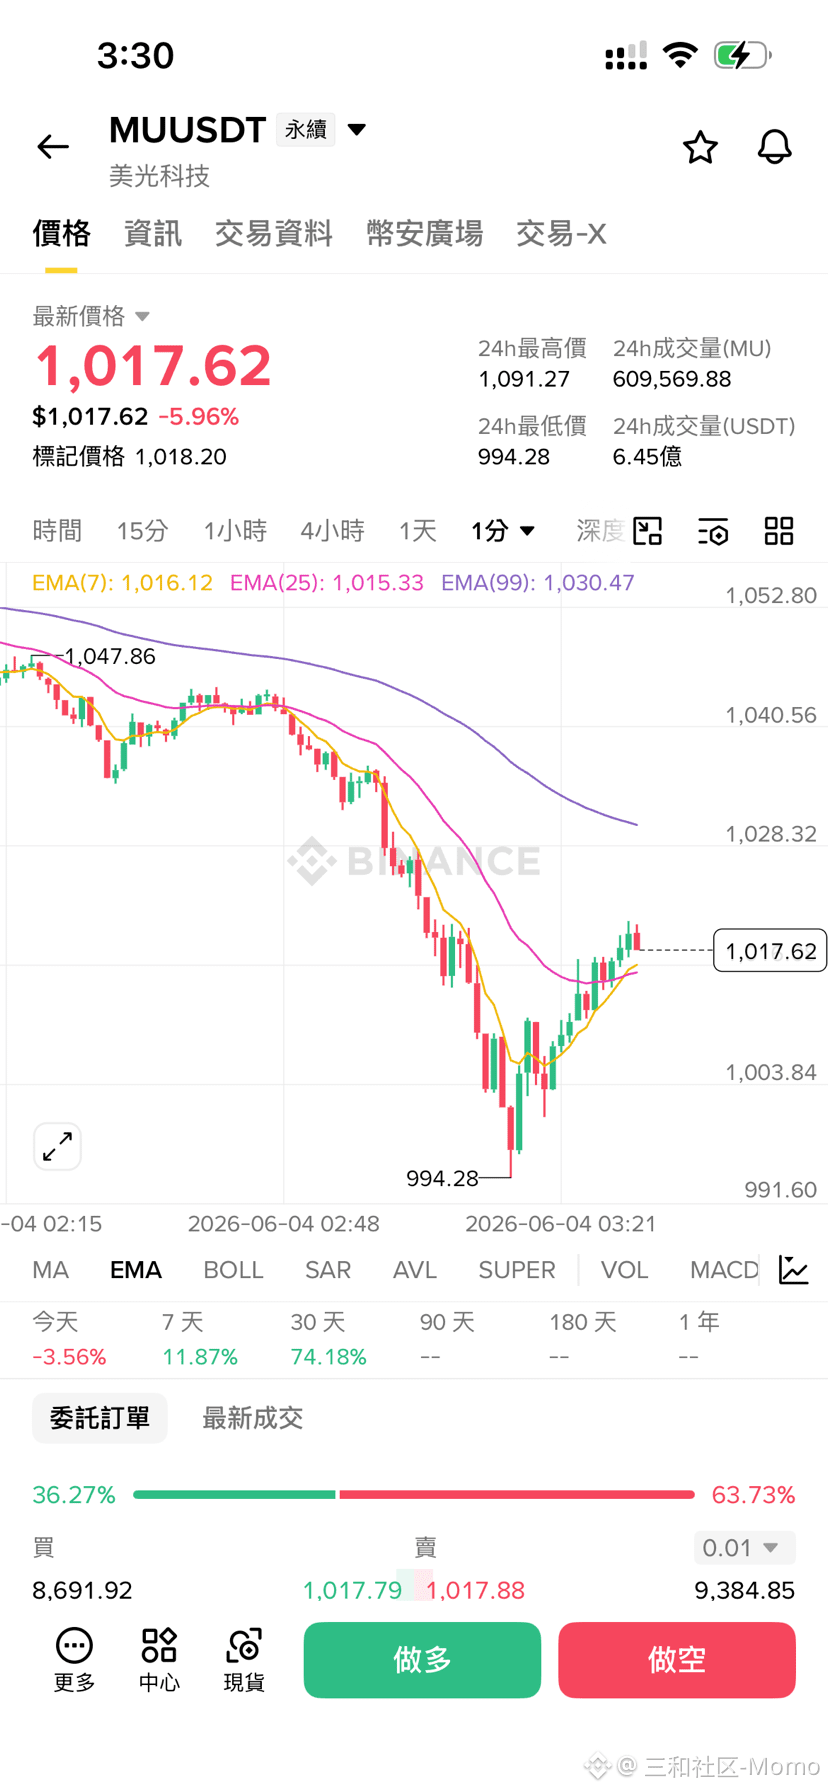
Task: Open the indicator chart icon beside MACD
Action: pos(794,1270)
